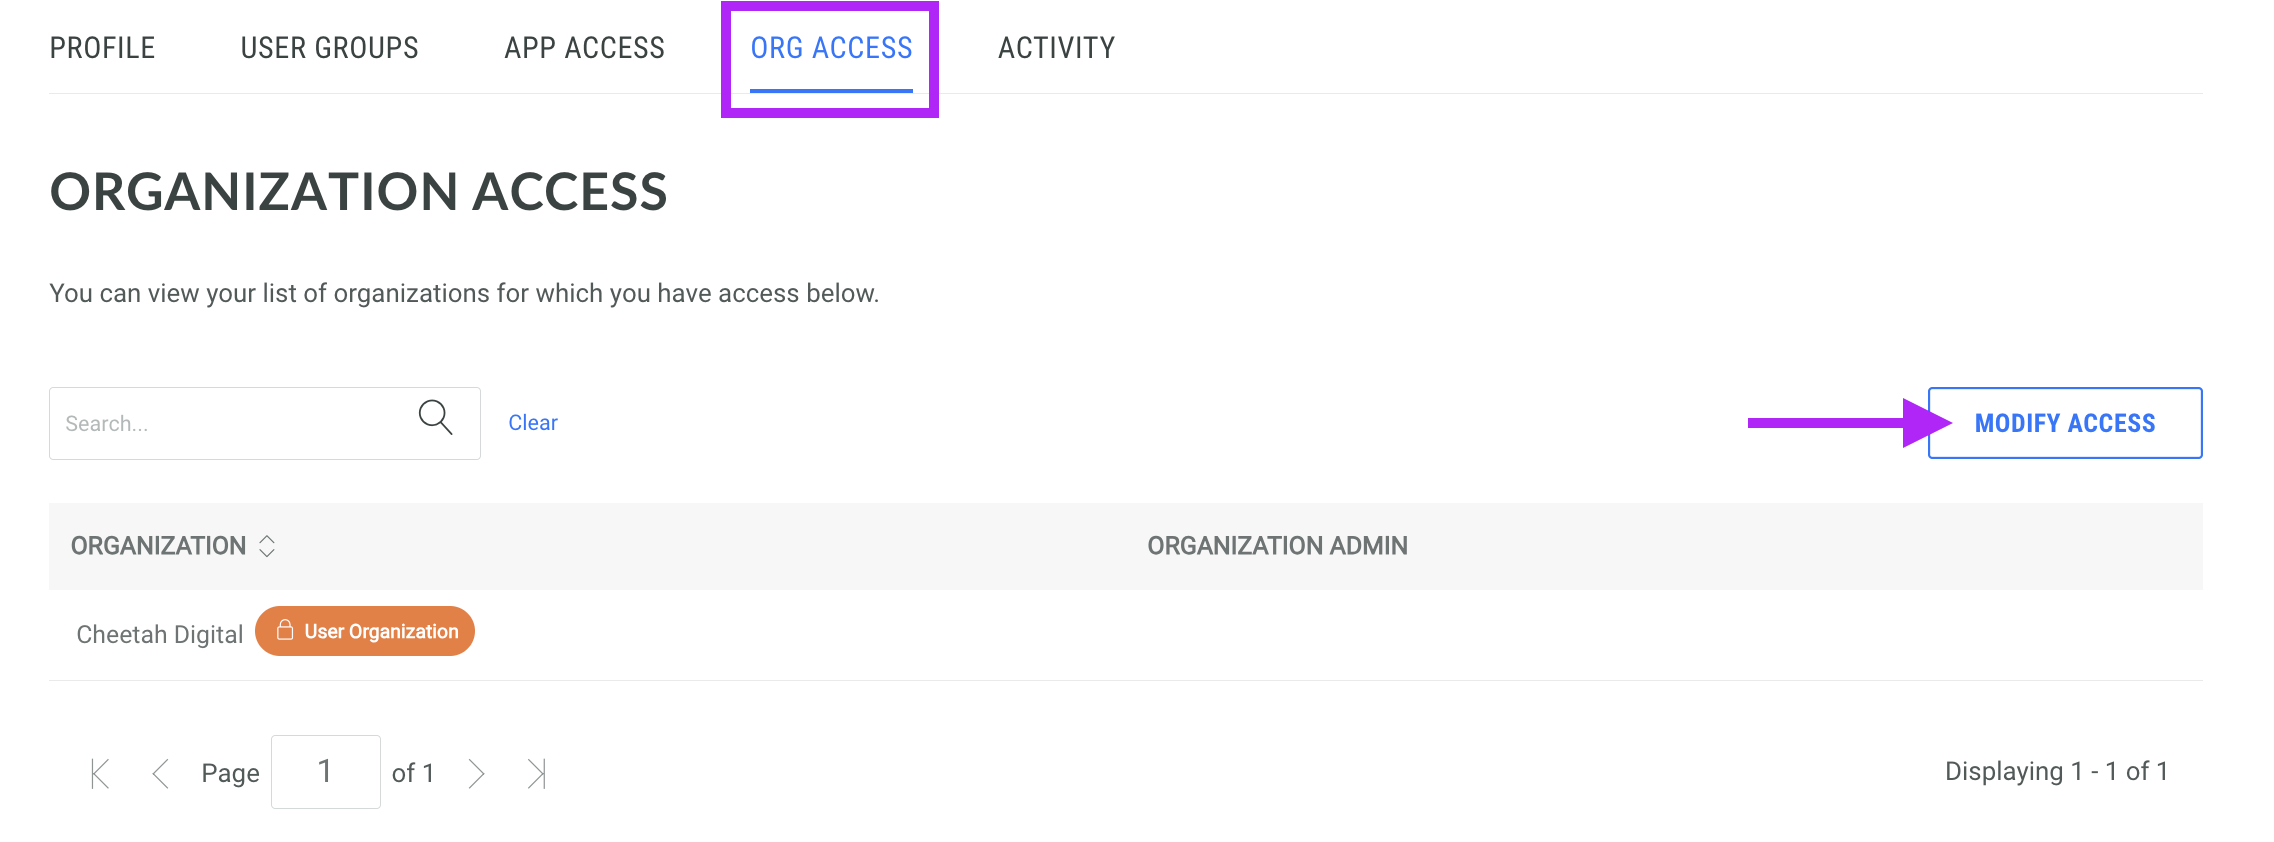Go to first page arrow icon
This screenshot has width=2274, height=842.
pos(100,773)
